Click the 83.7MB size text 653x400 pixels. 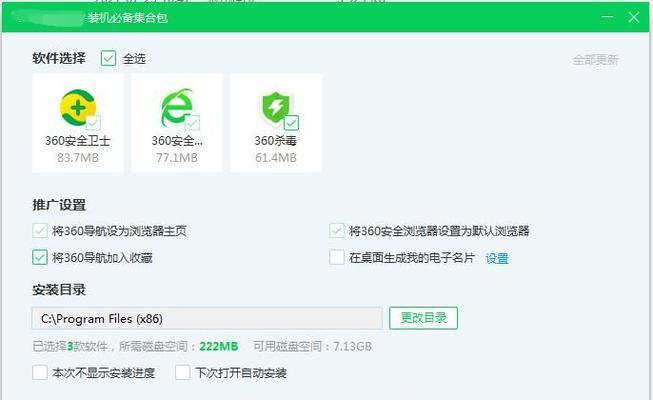click(78, 158)
